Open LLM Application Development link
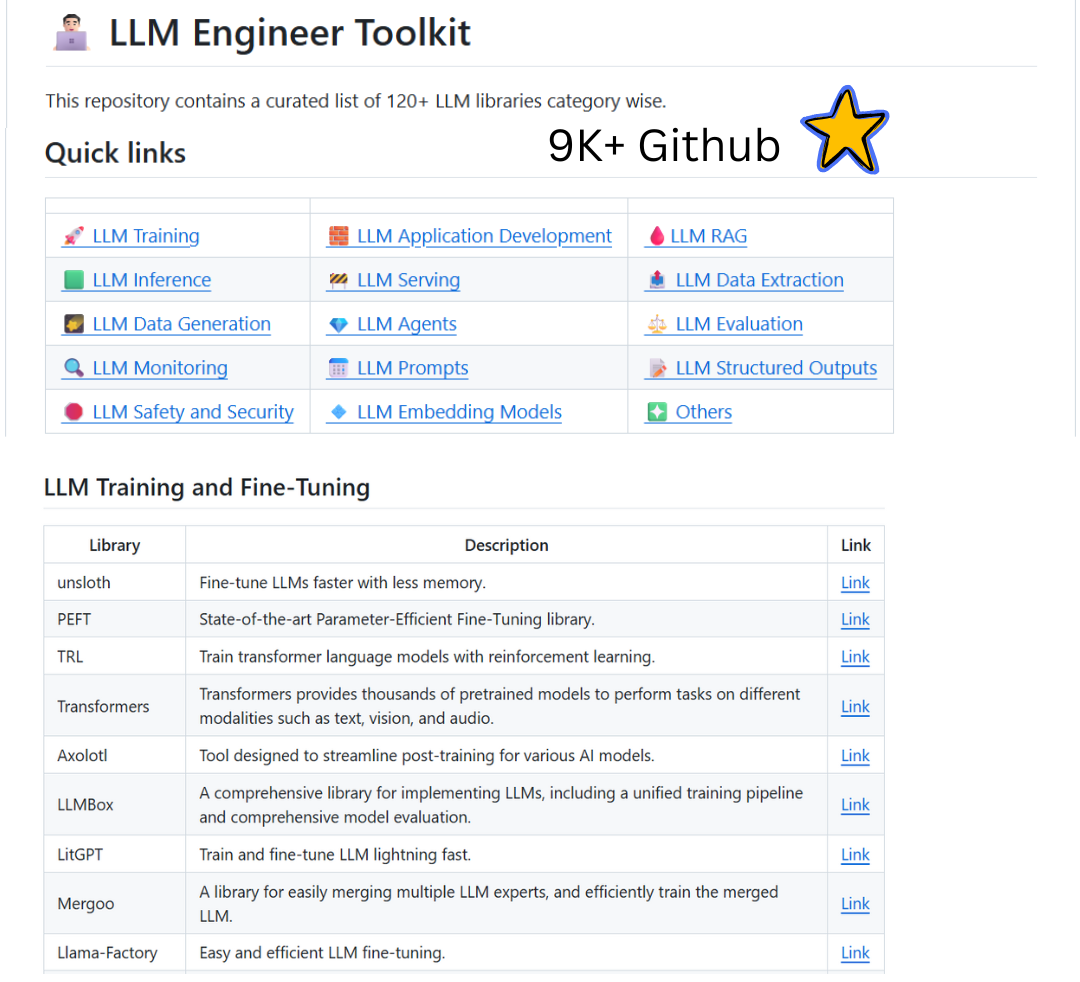Screen dimensions: 1080x982 point(484,236)
